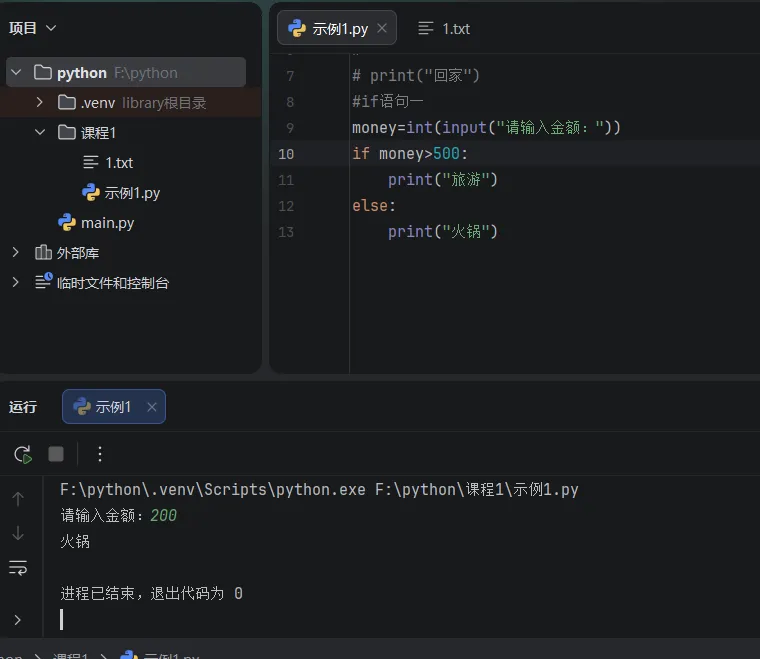Click the python project folder icon
Screen dimensions: 760x659
point(43,72)
